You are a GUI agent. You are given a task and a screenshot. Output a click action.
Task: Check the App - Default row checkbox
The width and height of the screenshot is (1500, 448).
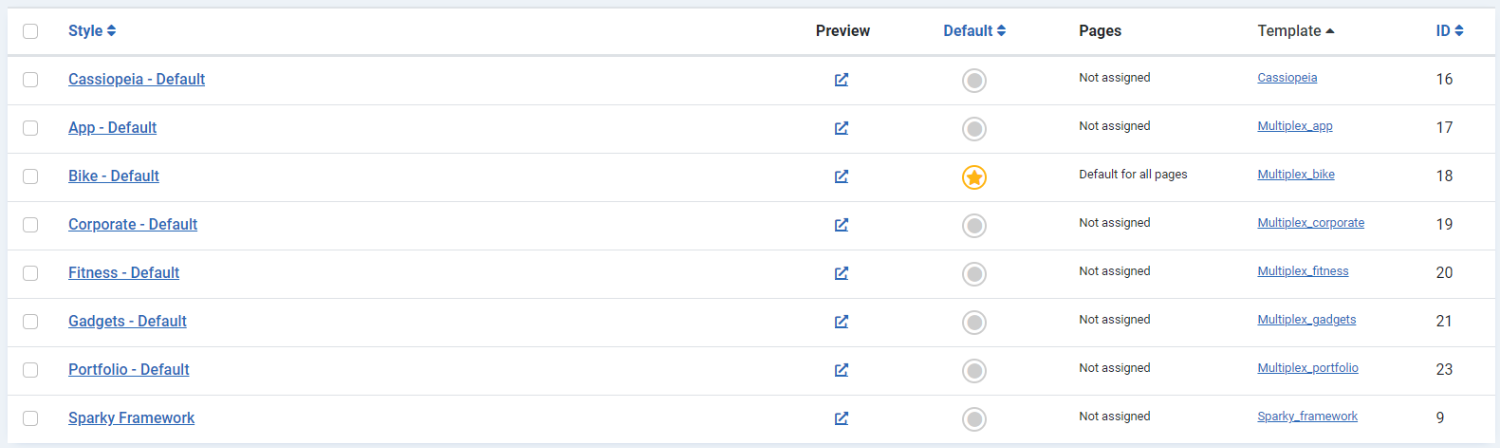(x=30, y=128)
